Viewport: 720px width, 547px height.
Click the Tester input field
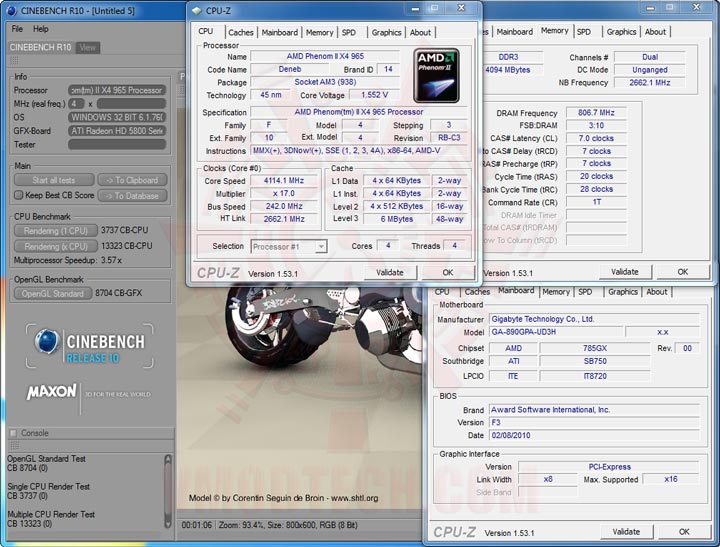[117, 144]
